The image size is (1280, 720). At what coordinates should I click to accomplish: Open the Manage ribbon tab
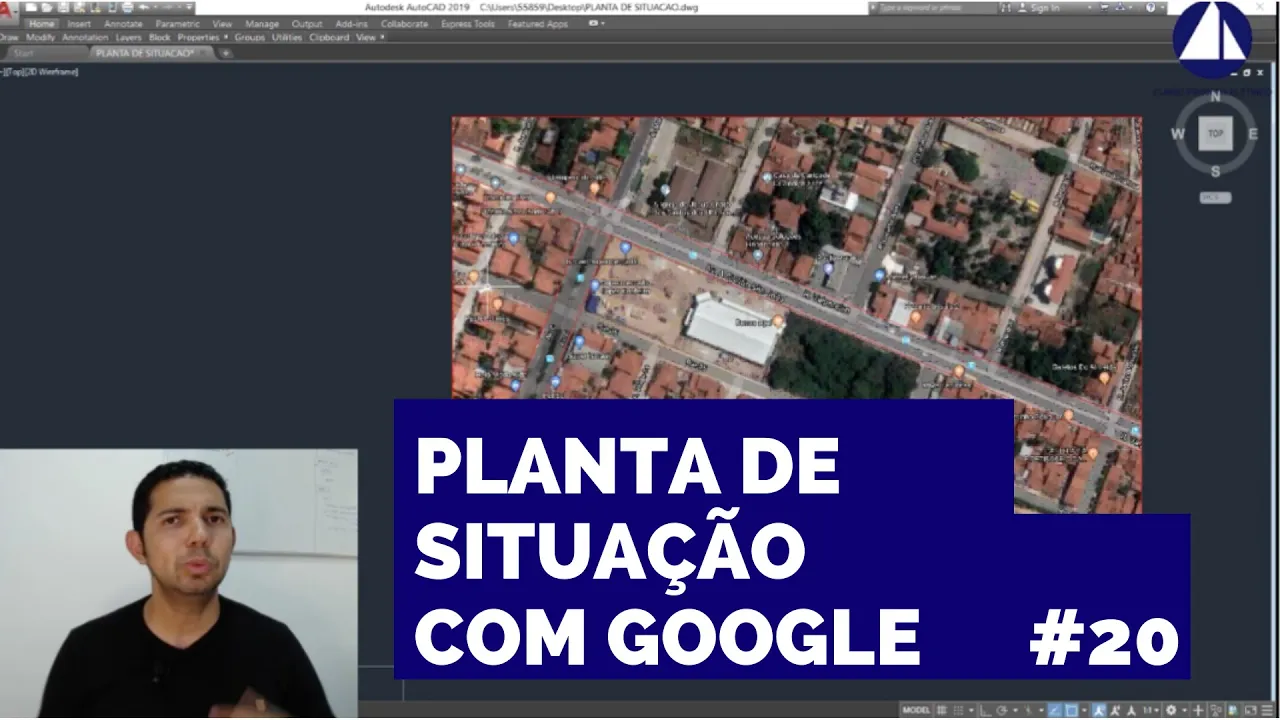pos(262,24)
